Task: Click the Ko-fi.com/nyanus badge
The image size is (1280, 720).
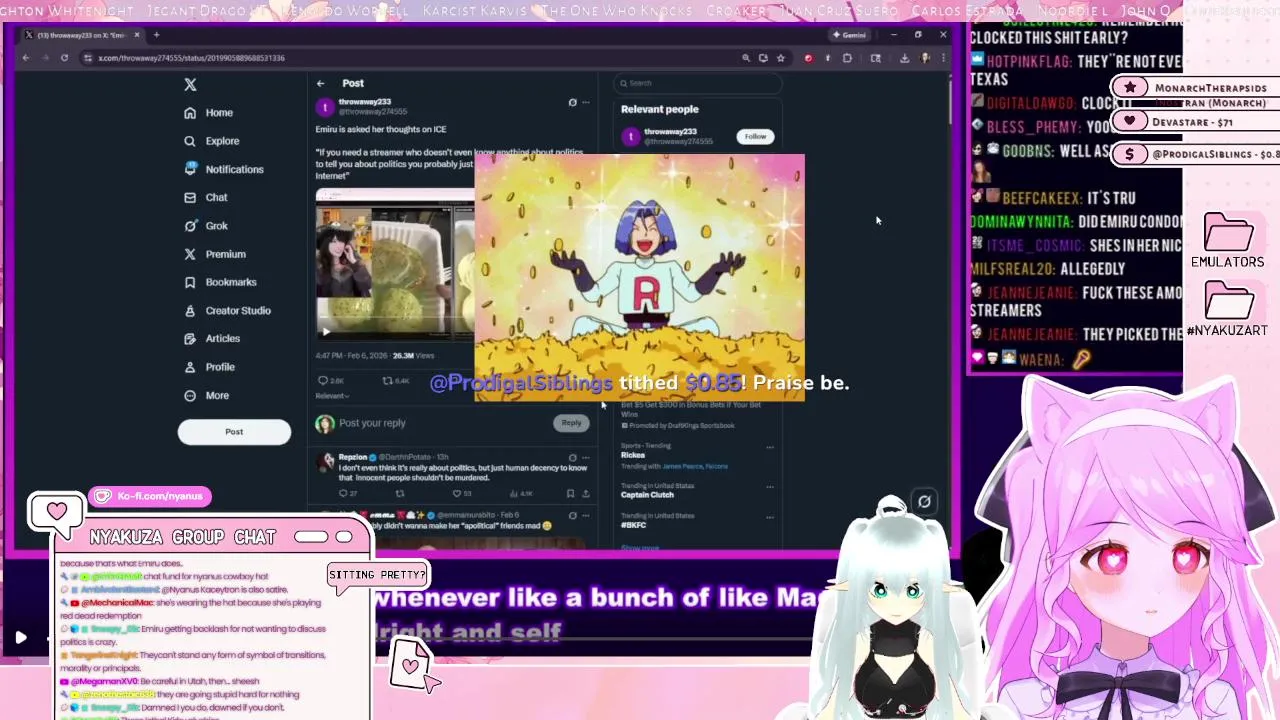Action: tap(150, 496)
